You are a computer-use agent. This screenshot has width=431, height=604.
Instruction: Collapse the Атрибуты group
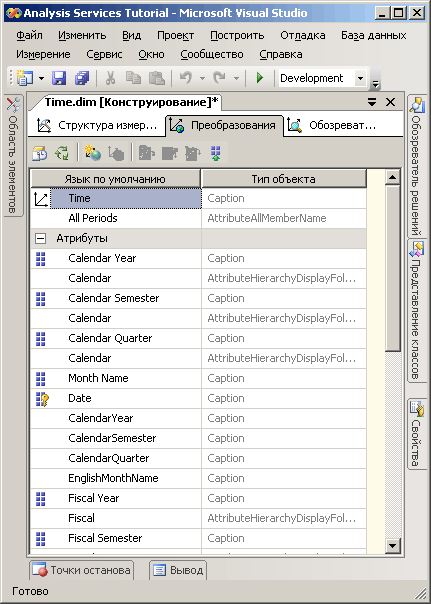click(x=40, y=238)
